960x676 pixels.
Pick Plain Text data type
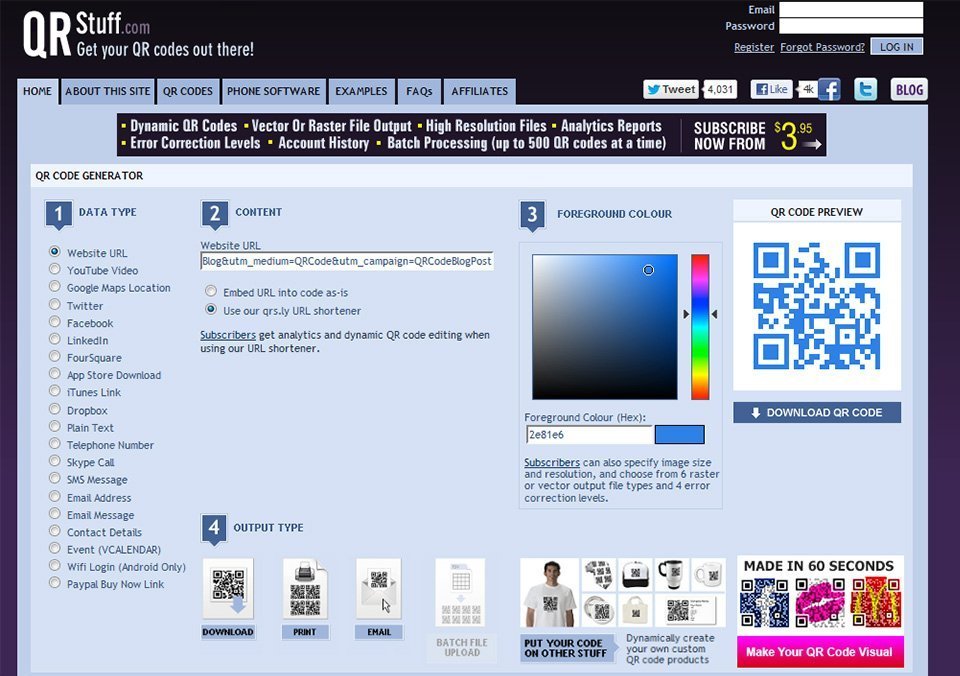click(54, 426)
